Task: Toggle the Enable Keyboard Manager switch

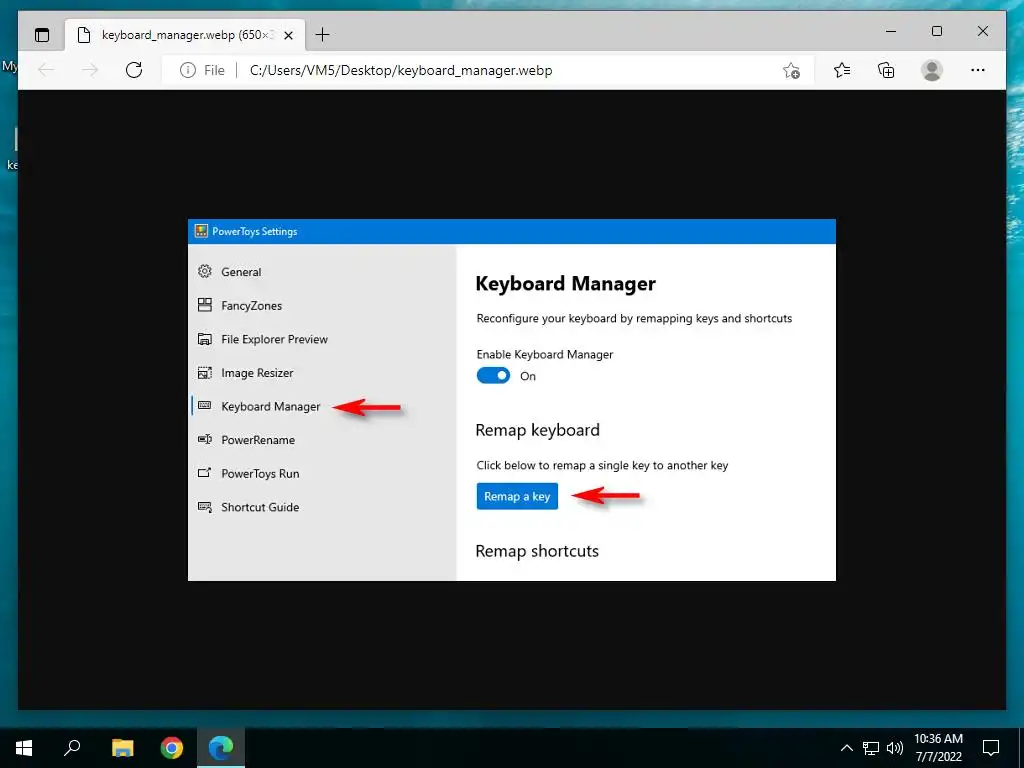Action: [x=493, y=376]
